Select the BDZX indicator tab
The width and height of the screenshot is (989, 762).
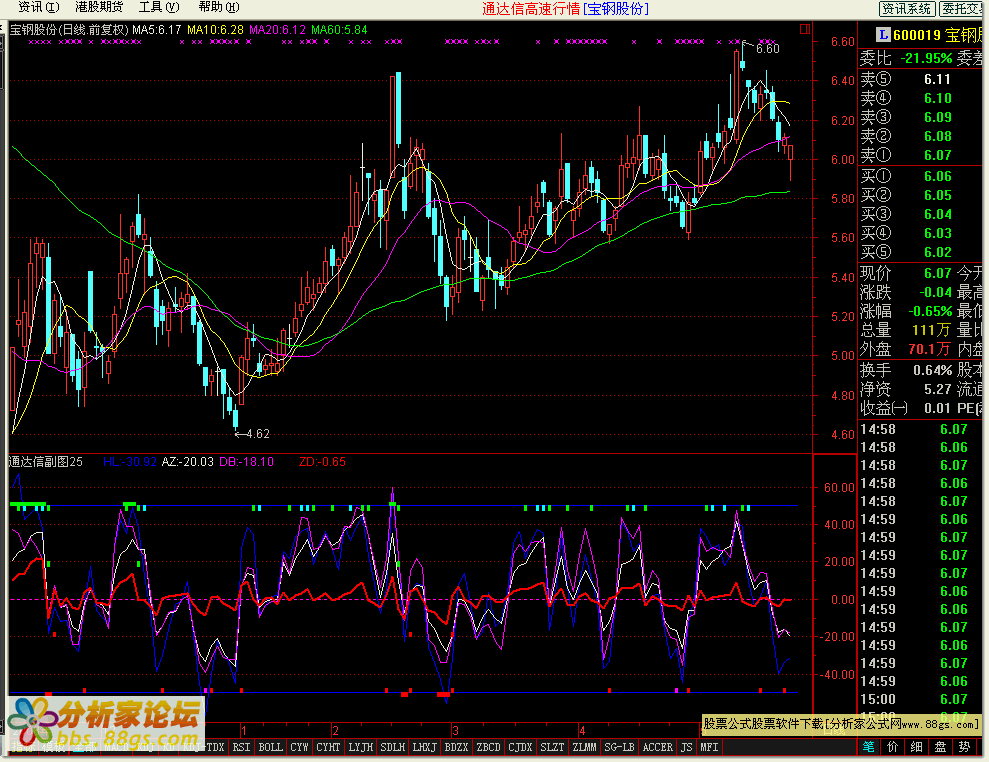(457, 747)
